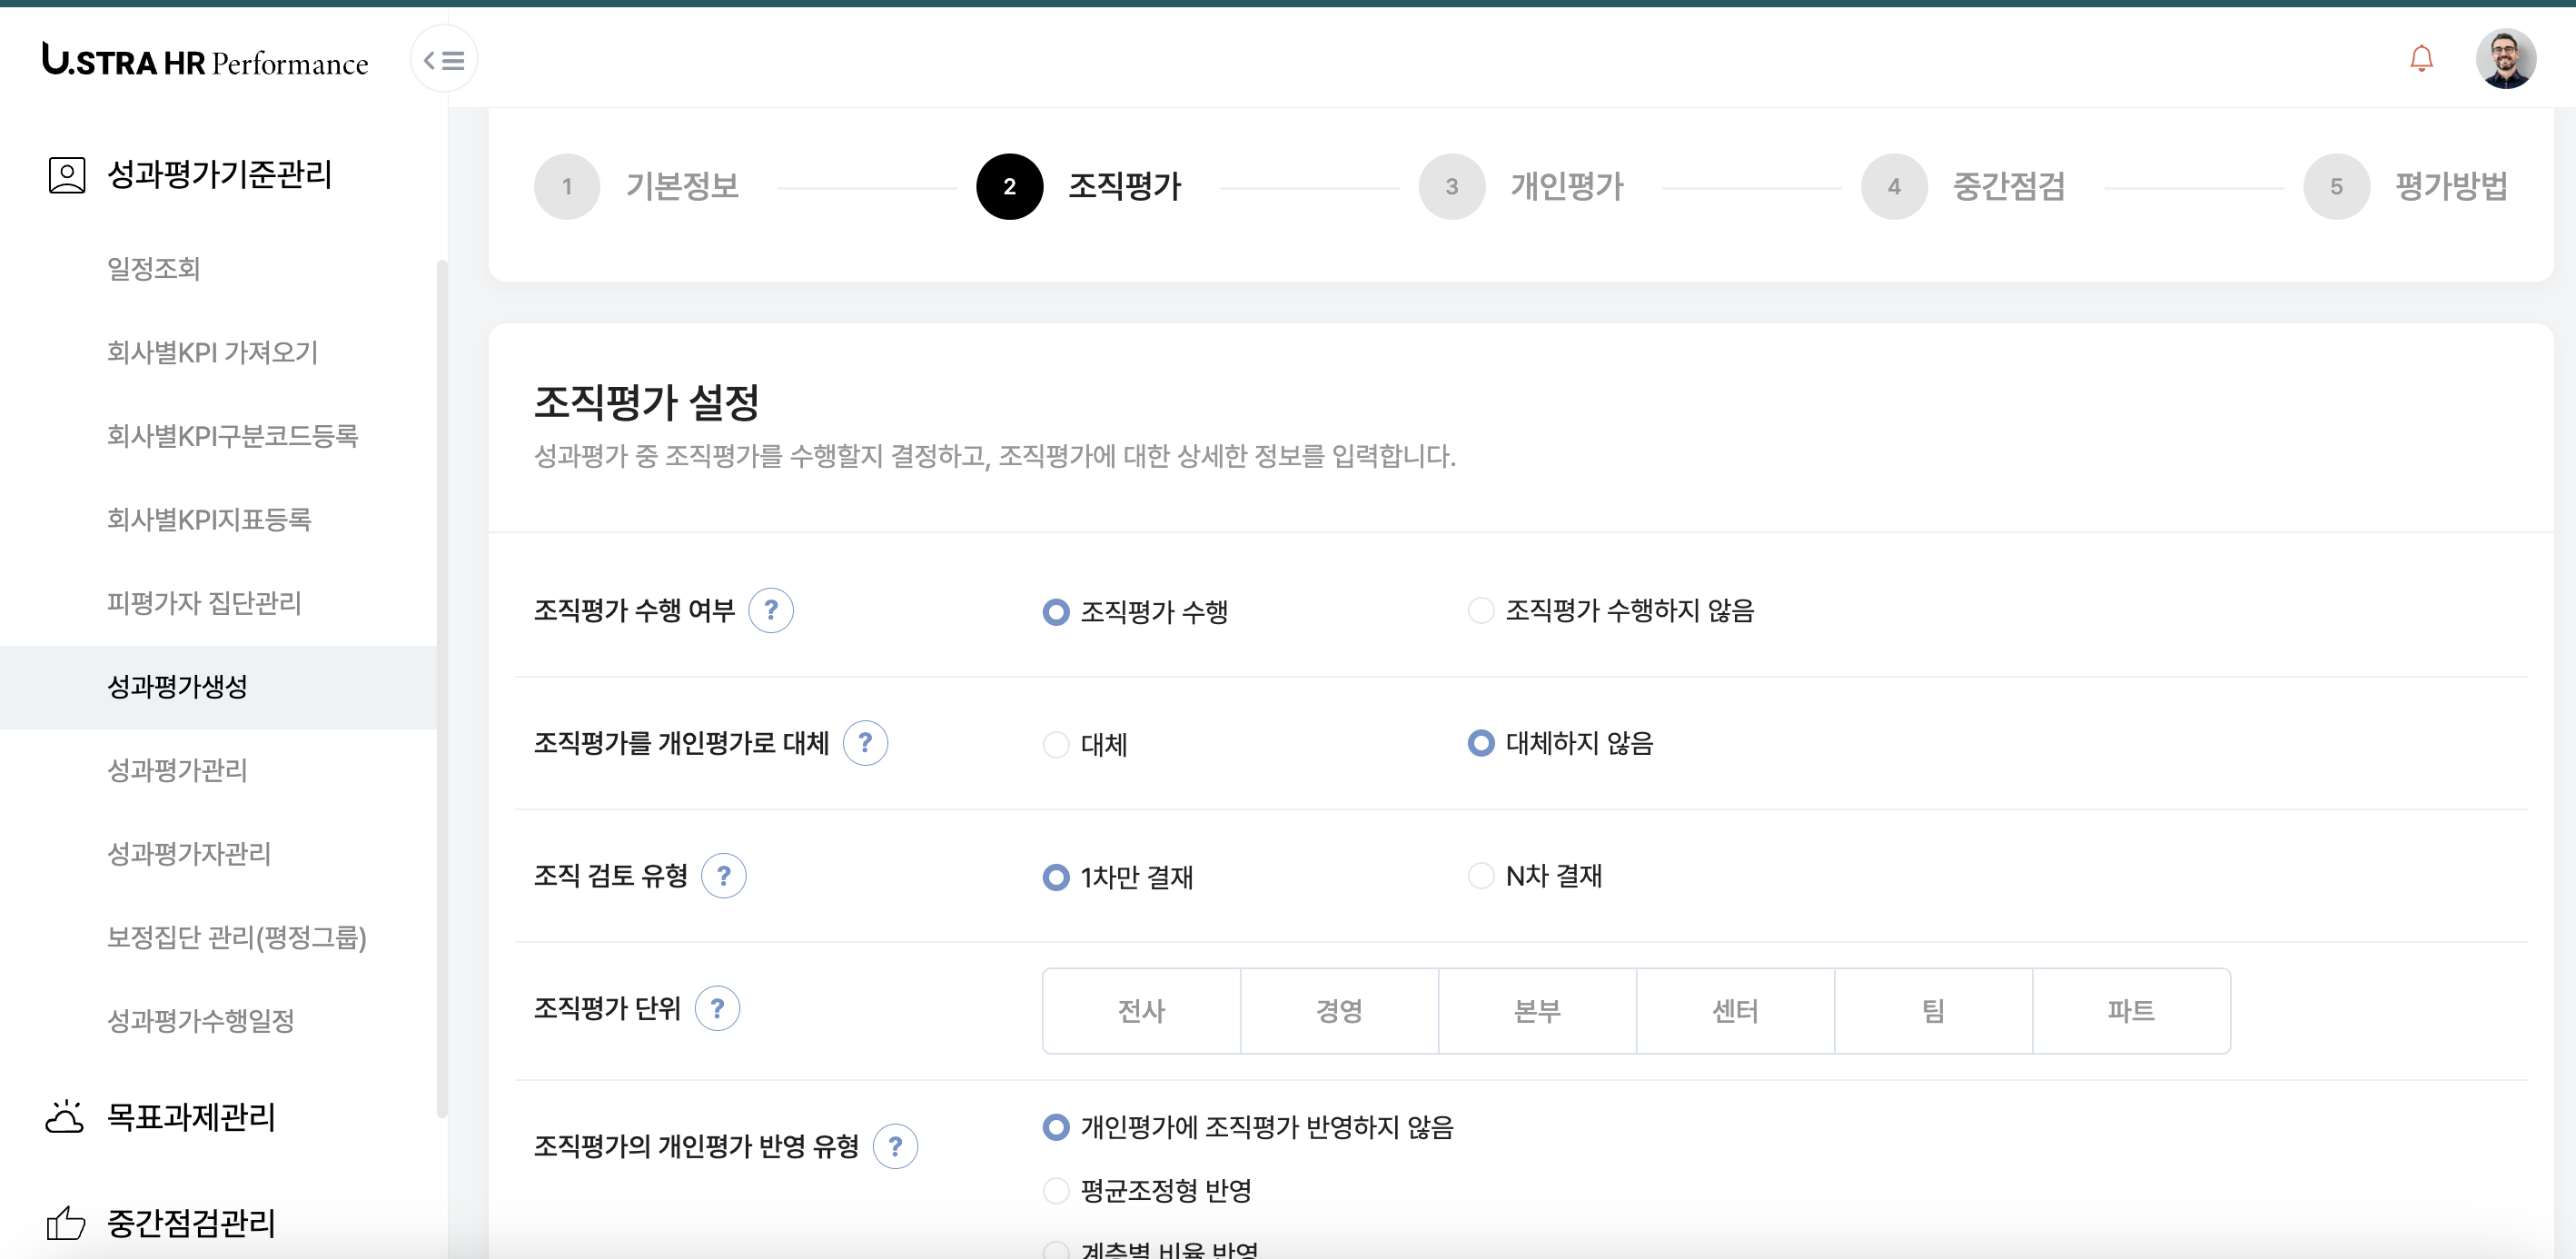Choose 평균조정형 반영 radio option

(x=1056, y=1190)
